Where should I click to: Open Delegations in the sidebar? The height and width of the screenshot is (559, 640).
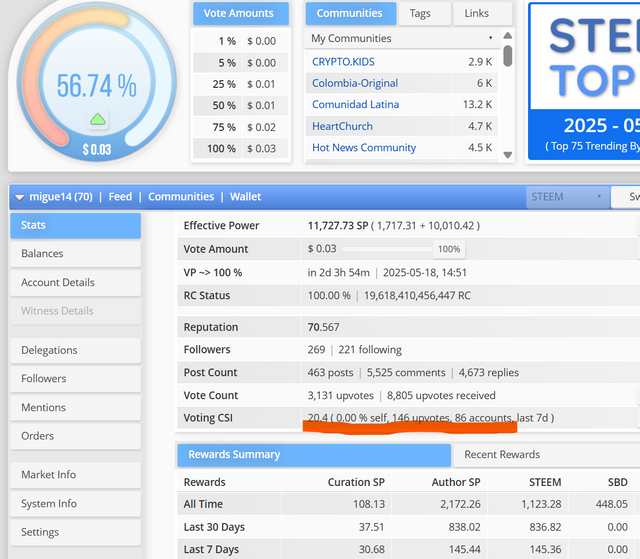76,350
